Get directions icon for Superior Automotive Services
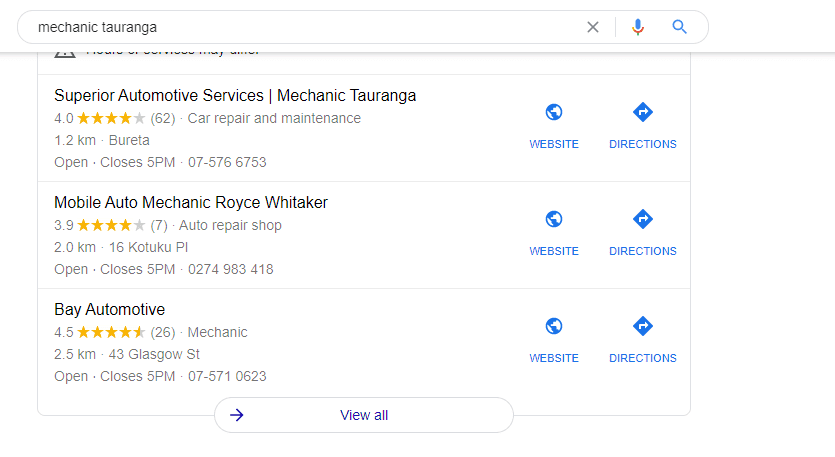This screenshot has width=835, height=457. 643,112
